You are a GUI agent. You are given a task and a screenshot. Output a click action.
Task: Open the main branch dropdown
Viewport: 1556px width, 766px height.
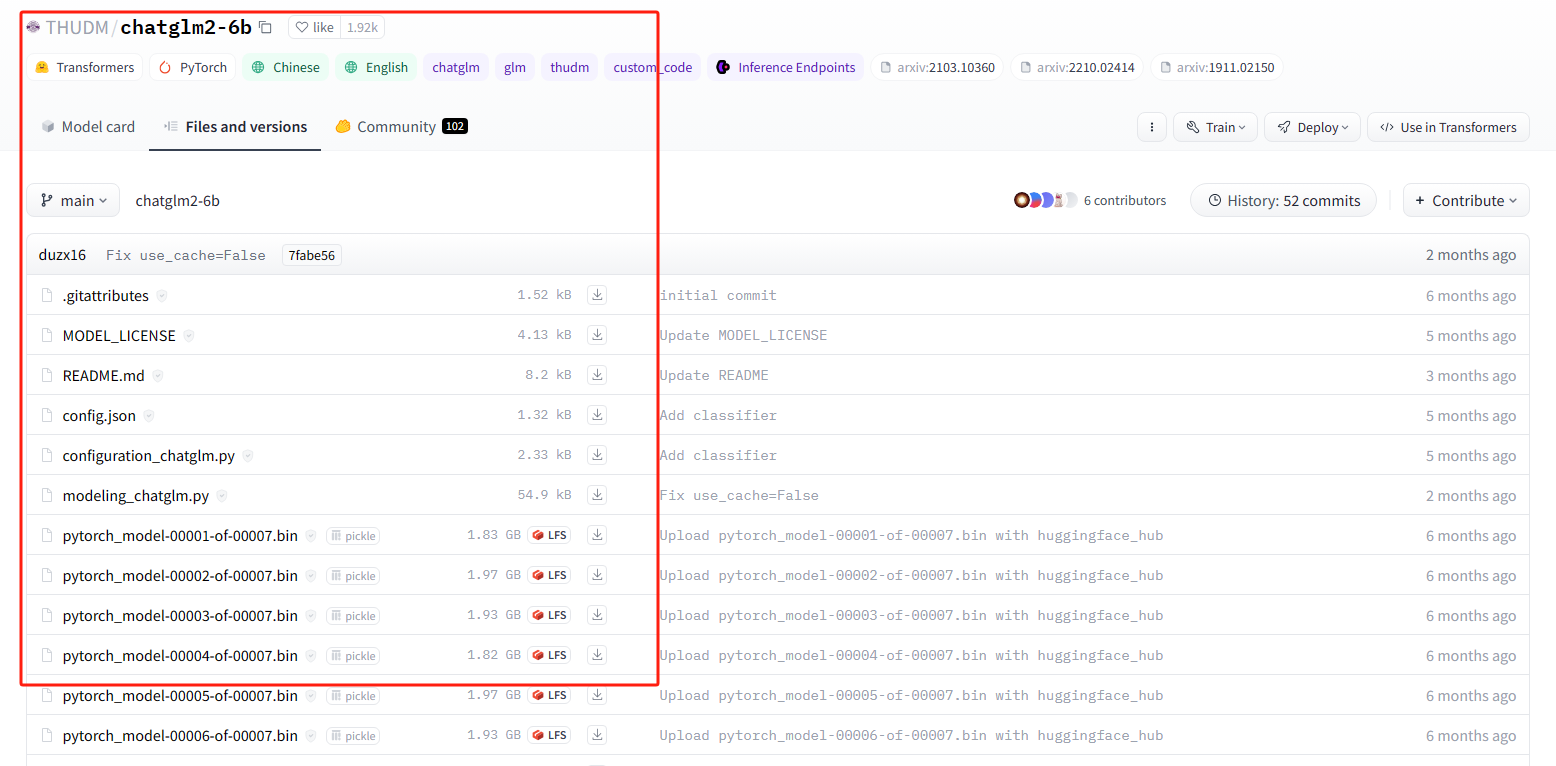(73, 200)
